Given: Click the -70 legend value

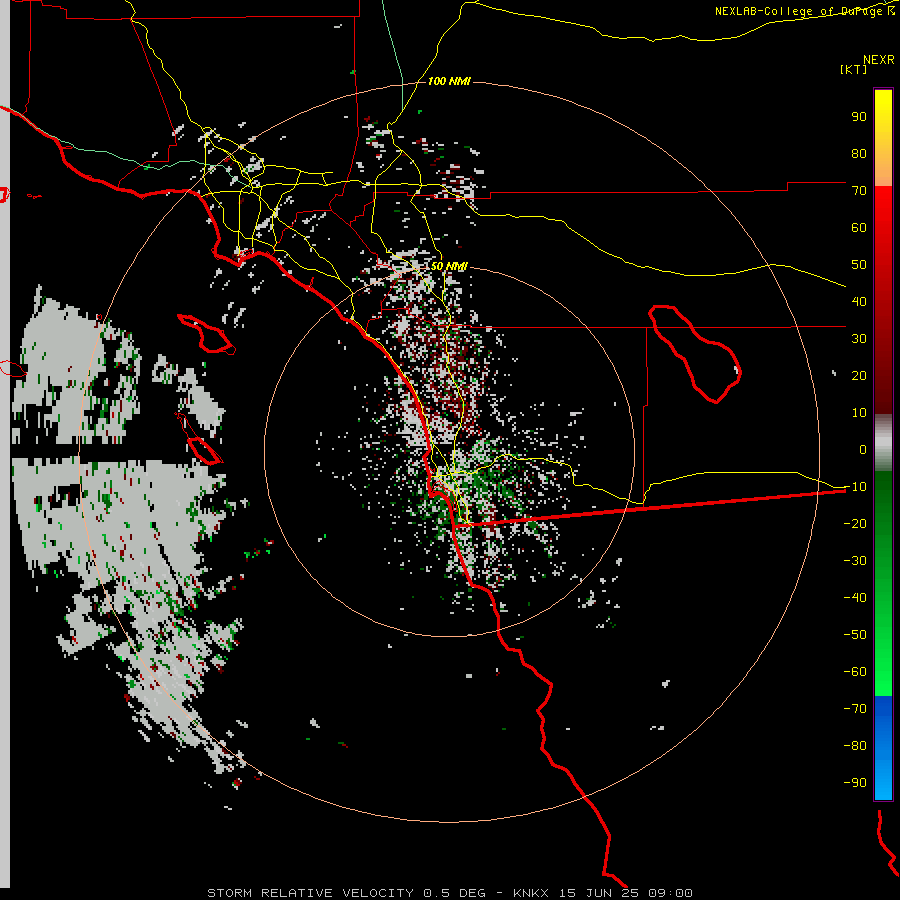Looking at the screenshot, I should tap(855, 709).
